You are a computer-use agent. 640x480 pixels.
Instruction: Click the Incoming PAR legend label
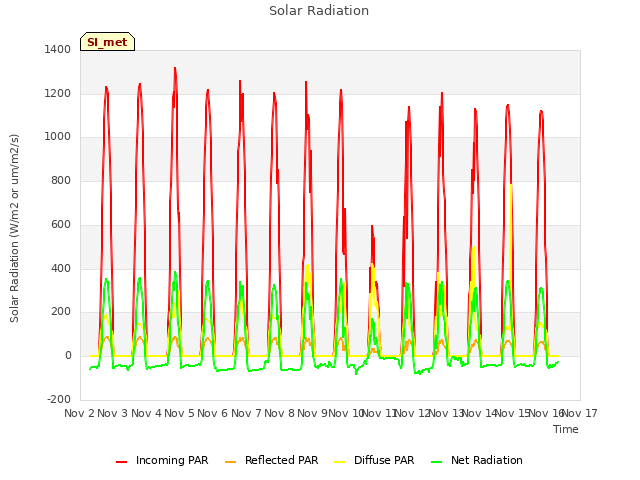(172, 460)
